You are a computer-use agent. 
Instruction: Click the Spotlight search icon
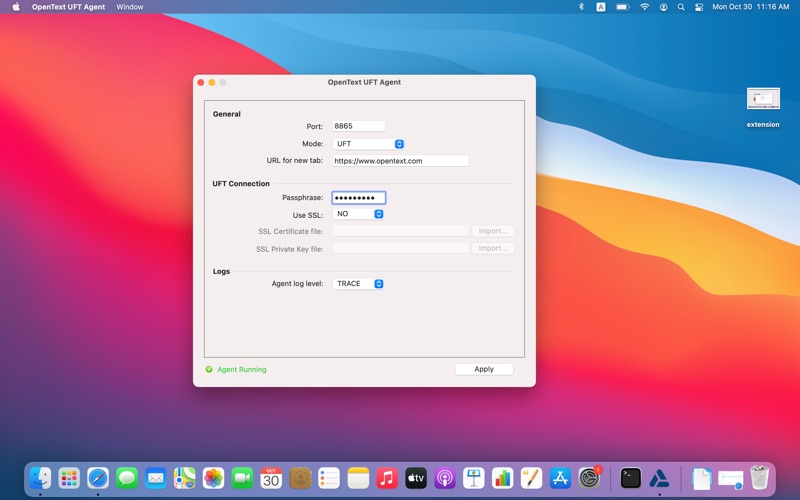coord(681,7)
